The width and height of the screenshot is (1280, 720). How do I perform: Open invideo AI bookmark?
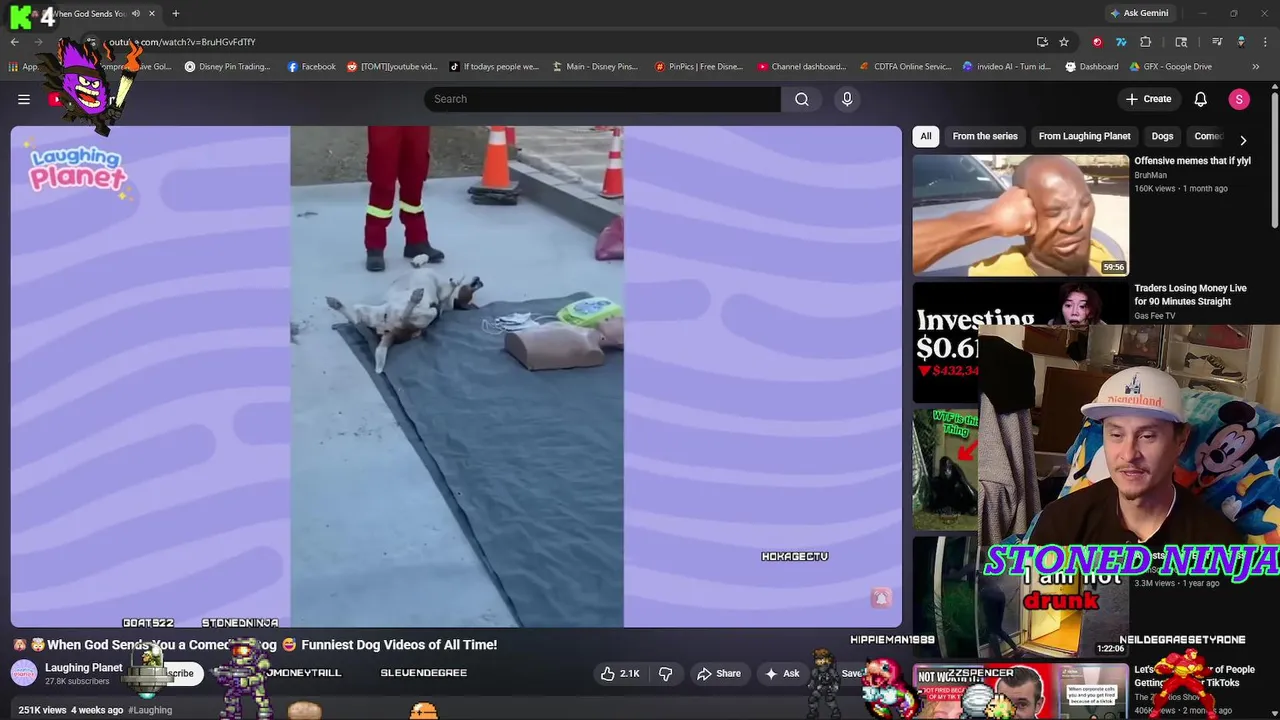[1007, 67]
